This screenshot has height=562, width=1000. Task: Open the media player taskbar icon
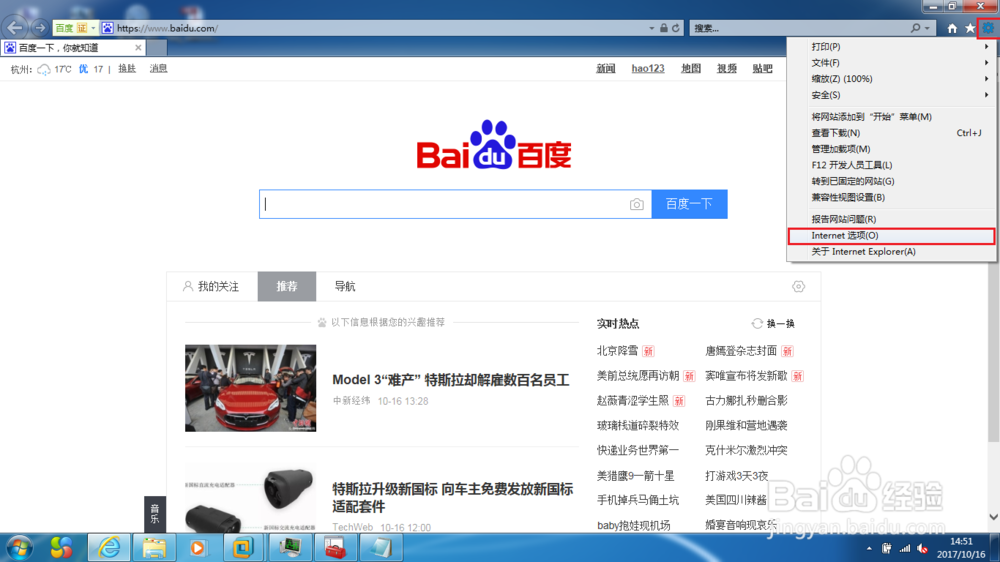(198, 548)
